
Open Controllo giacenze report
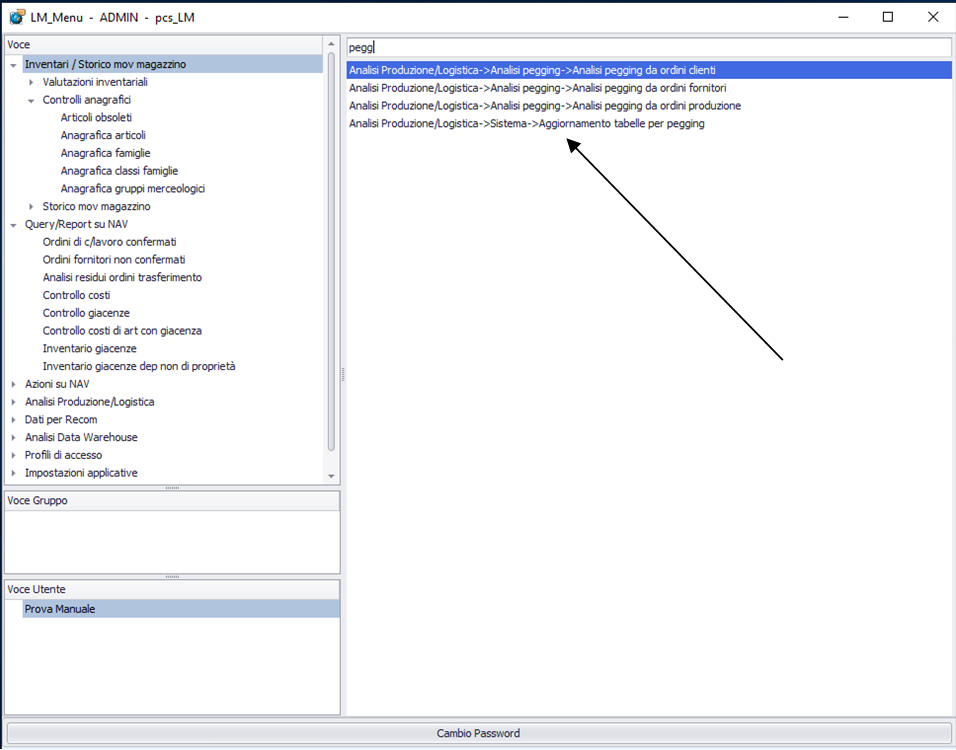pyautogui.click(x=86, y=313)
